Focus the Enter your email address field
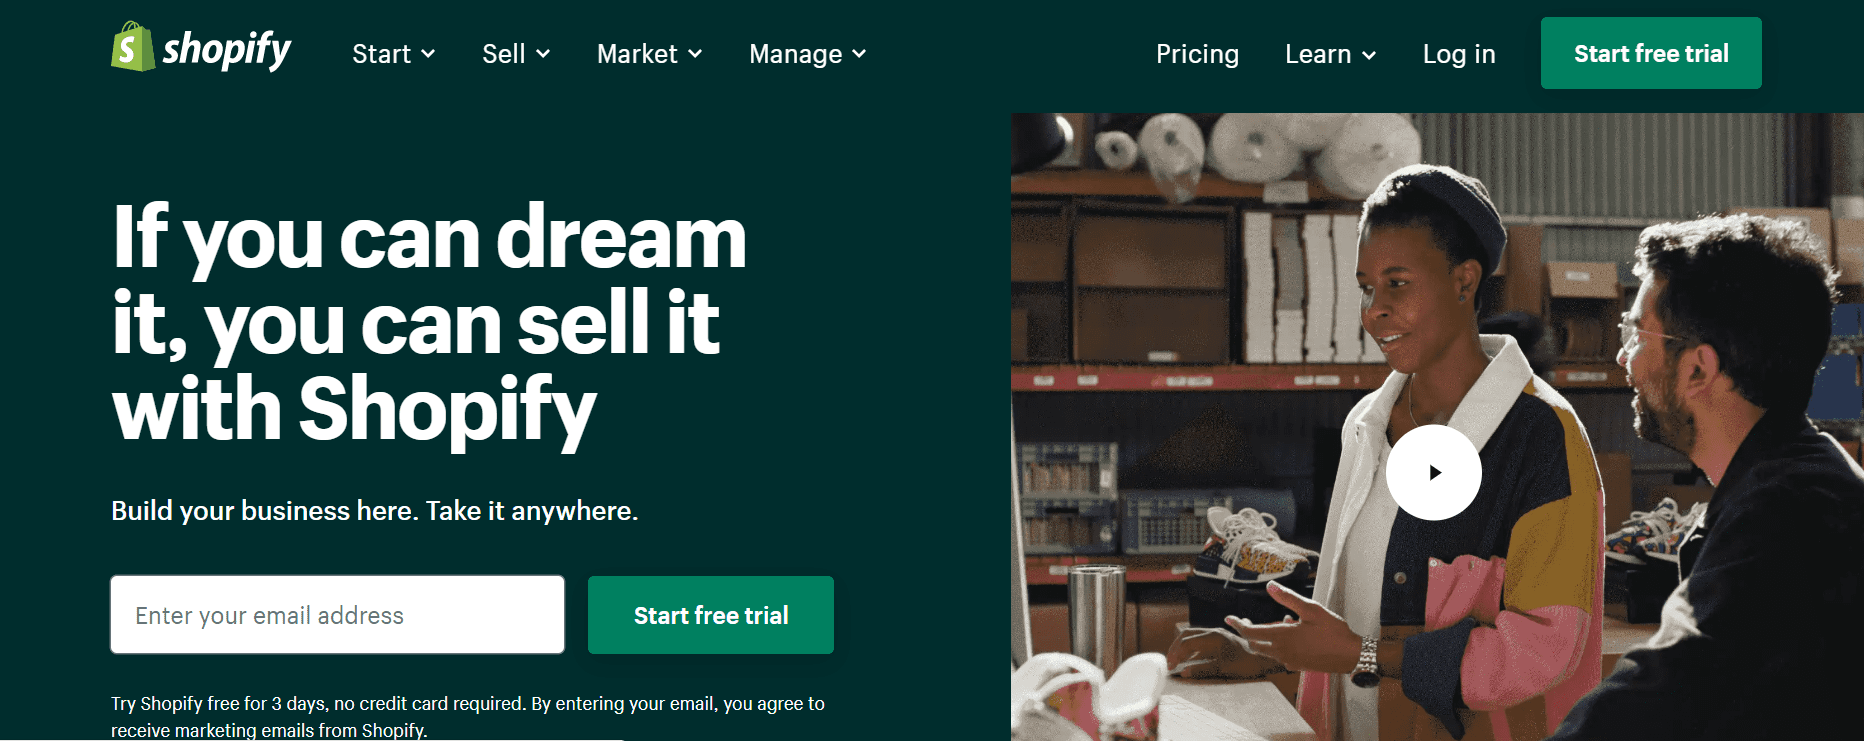This screenshot has height=741, width=1864. pyautogui.click(x=338, y=615)
